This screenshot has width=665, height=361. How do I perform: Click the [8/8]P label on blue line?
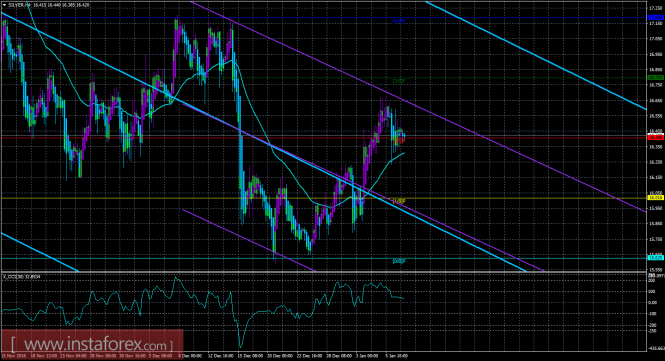[x=399, y=20]
